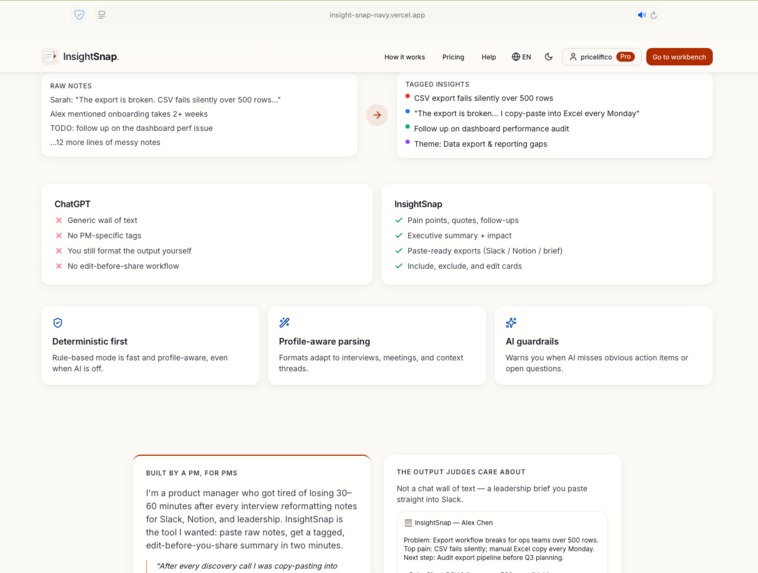Click the globe icon in the navigation bar
This screenshot has height=573, width=758.
516,57
